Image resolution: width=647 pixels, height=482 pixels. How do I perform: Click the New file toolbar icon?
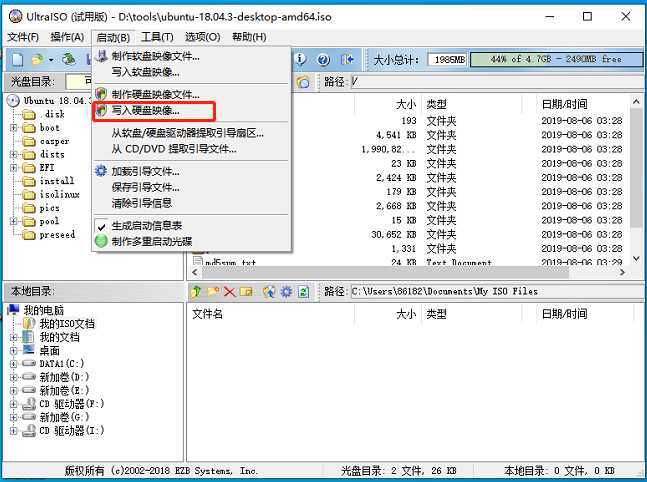tap(17, 60)
